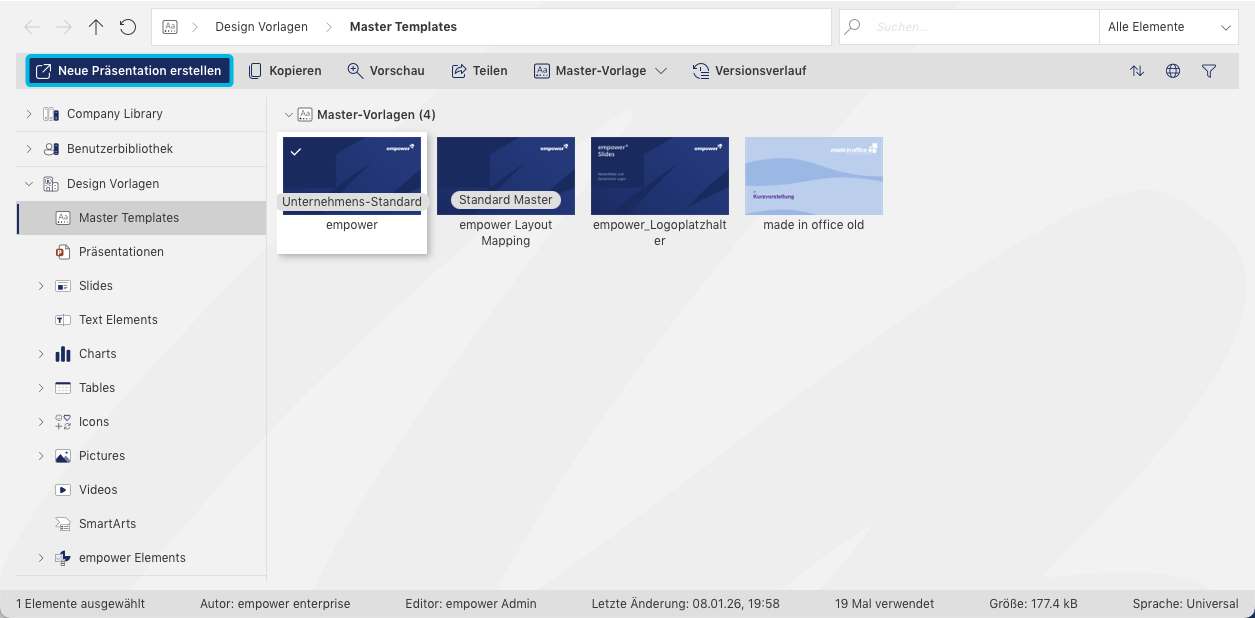Select the empower_Logoplatzhalter thumbnail

tap(660, 176)
